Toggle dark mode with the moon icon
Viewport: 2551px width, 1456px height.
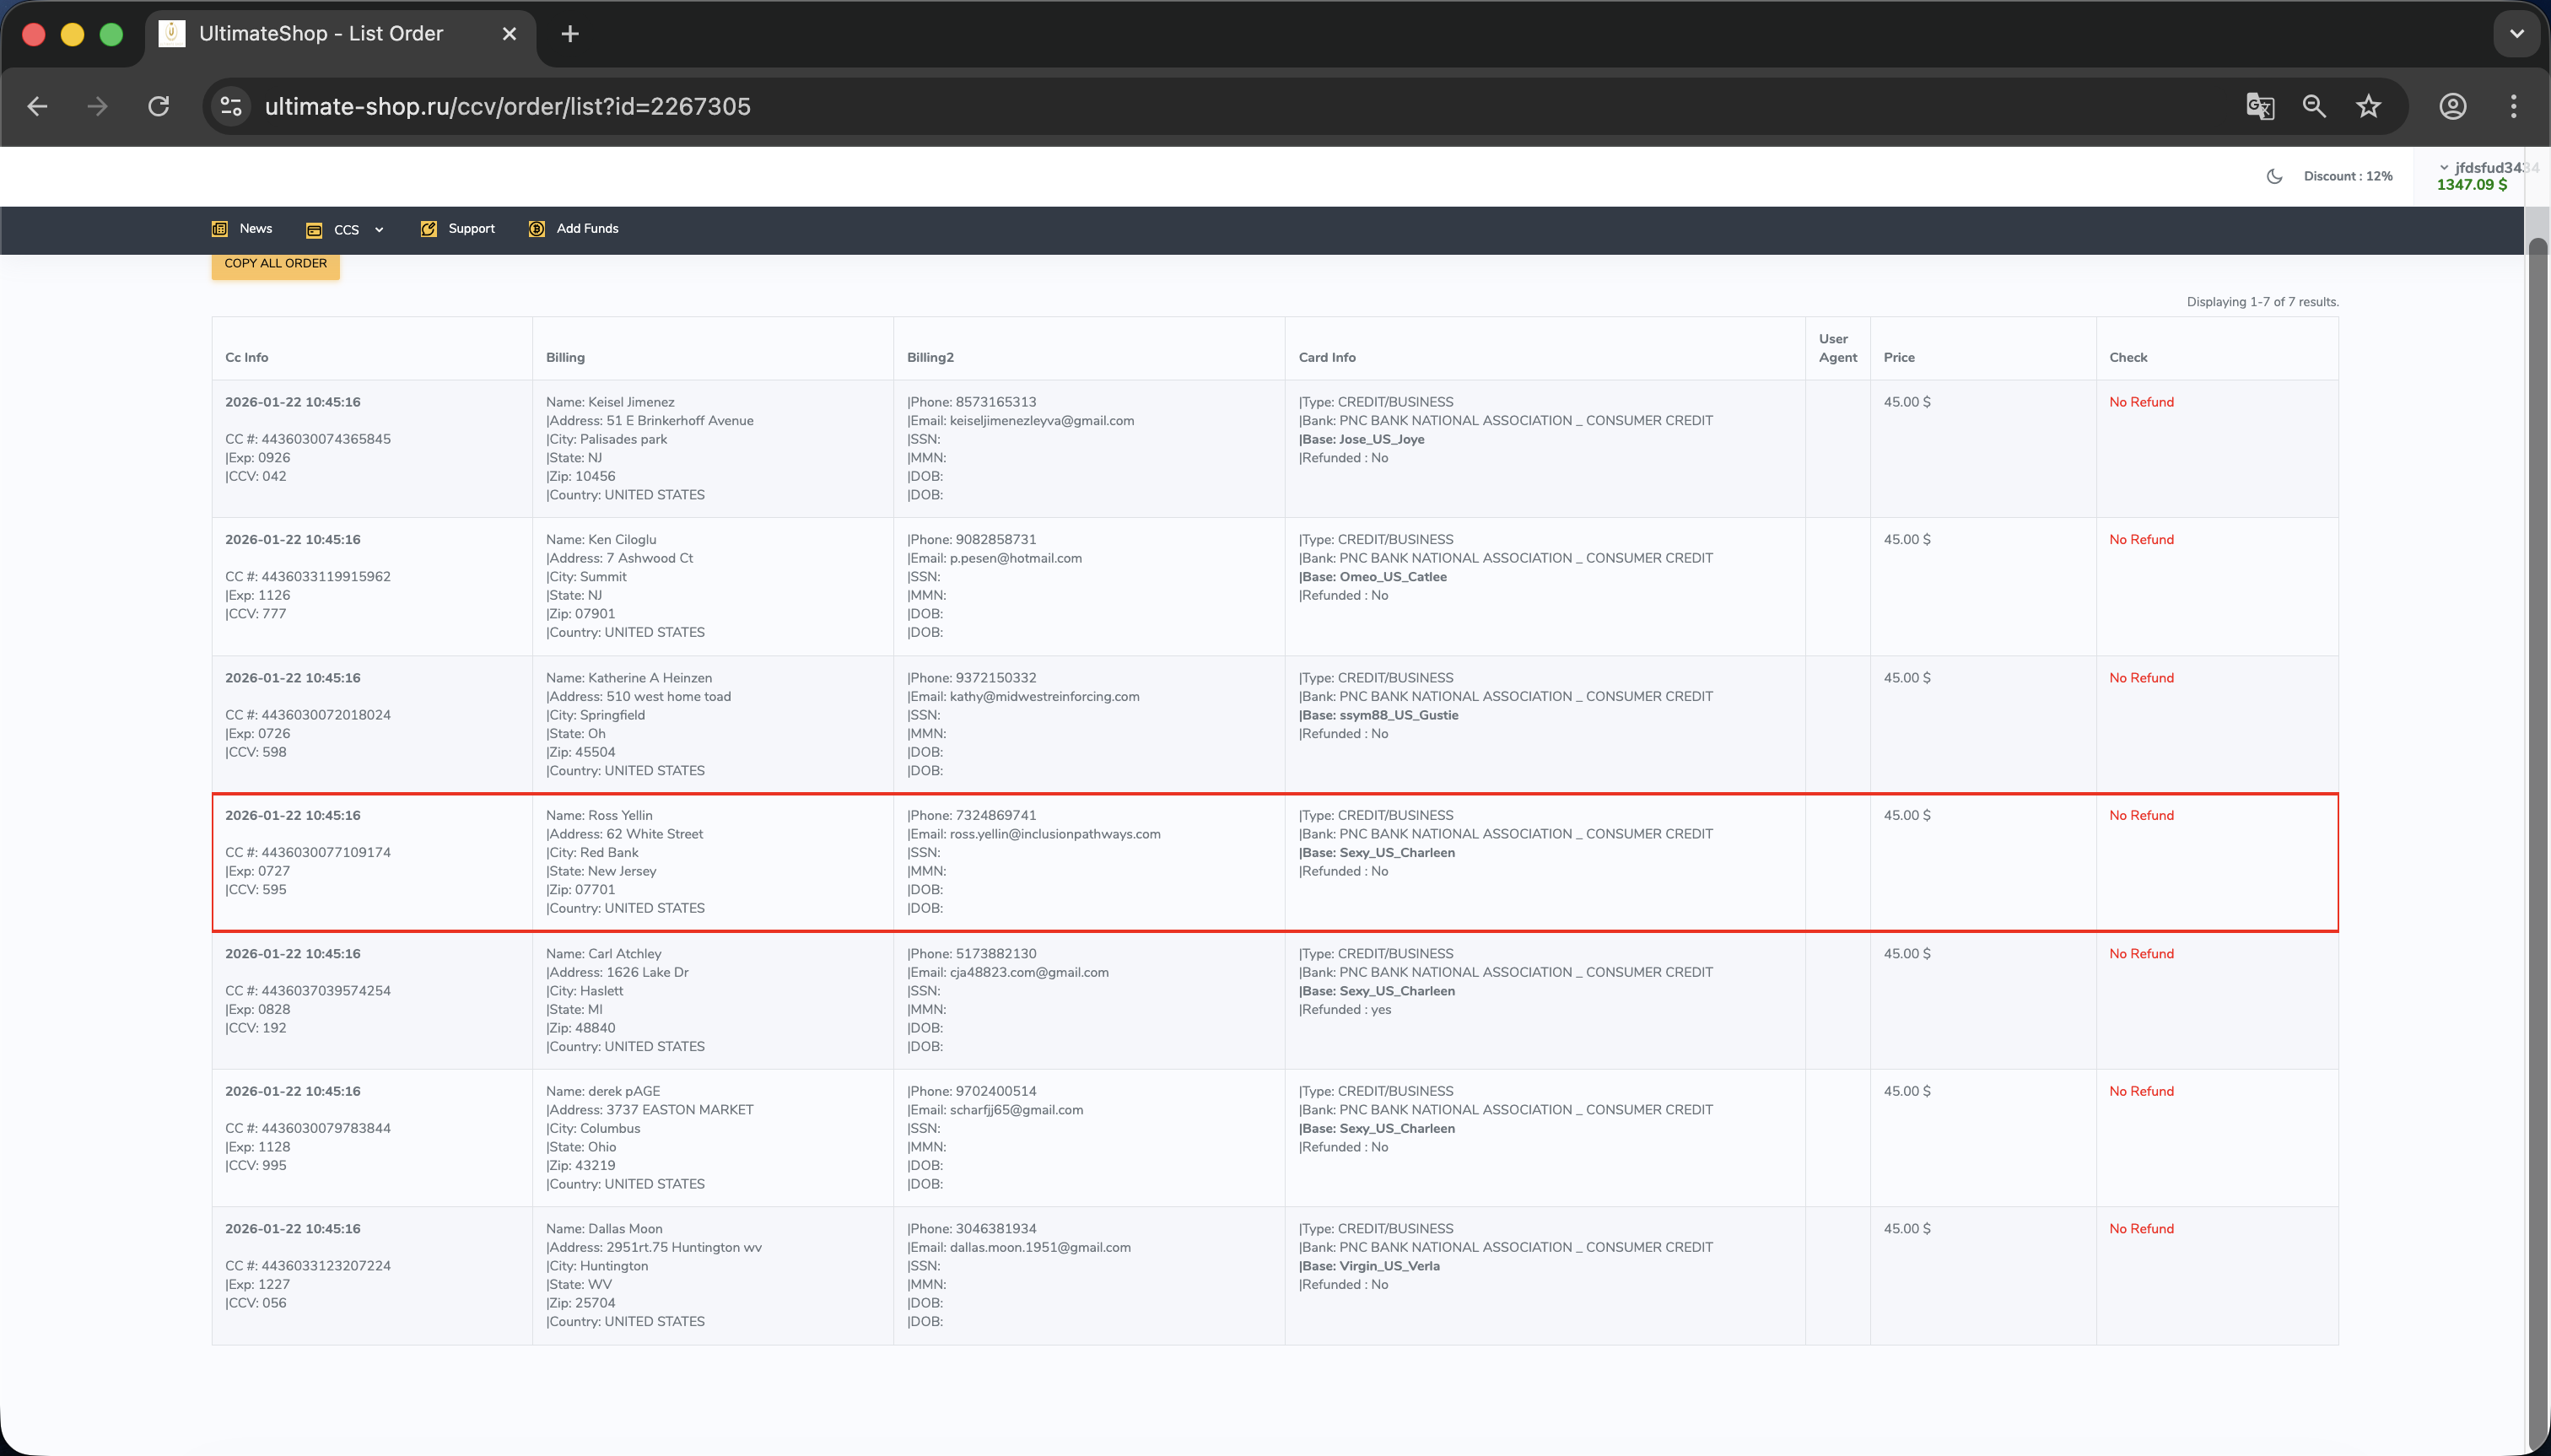point(2274,176)
